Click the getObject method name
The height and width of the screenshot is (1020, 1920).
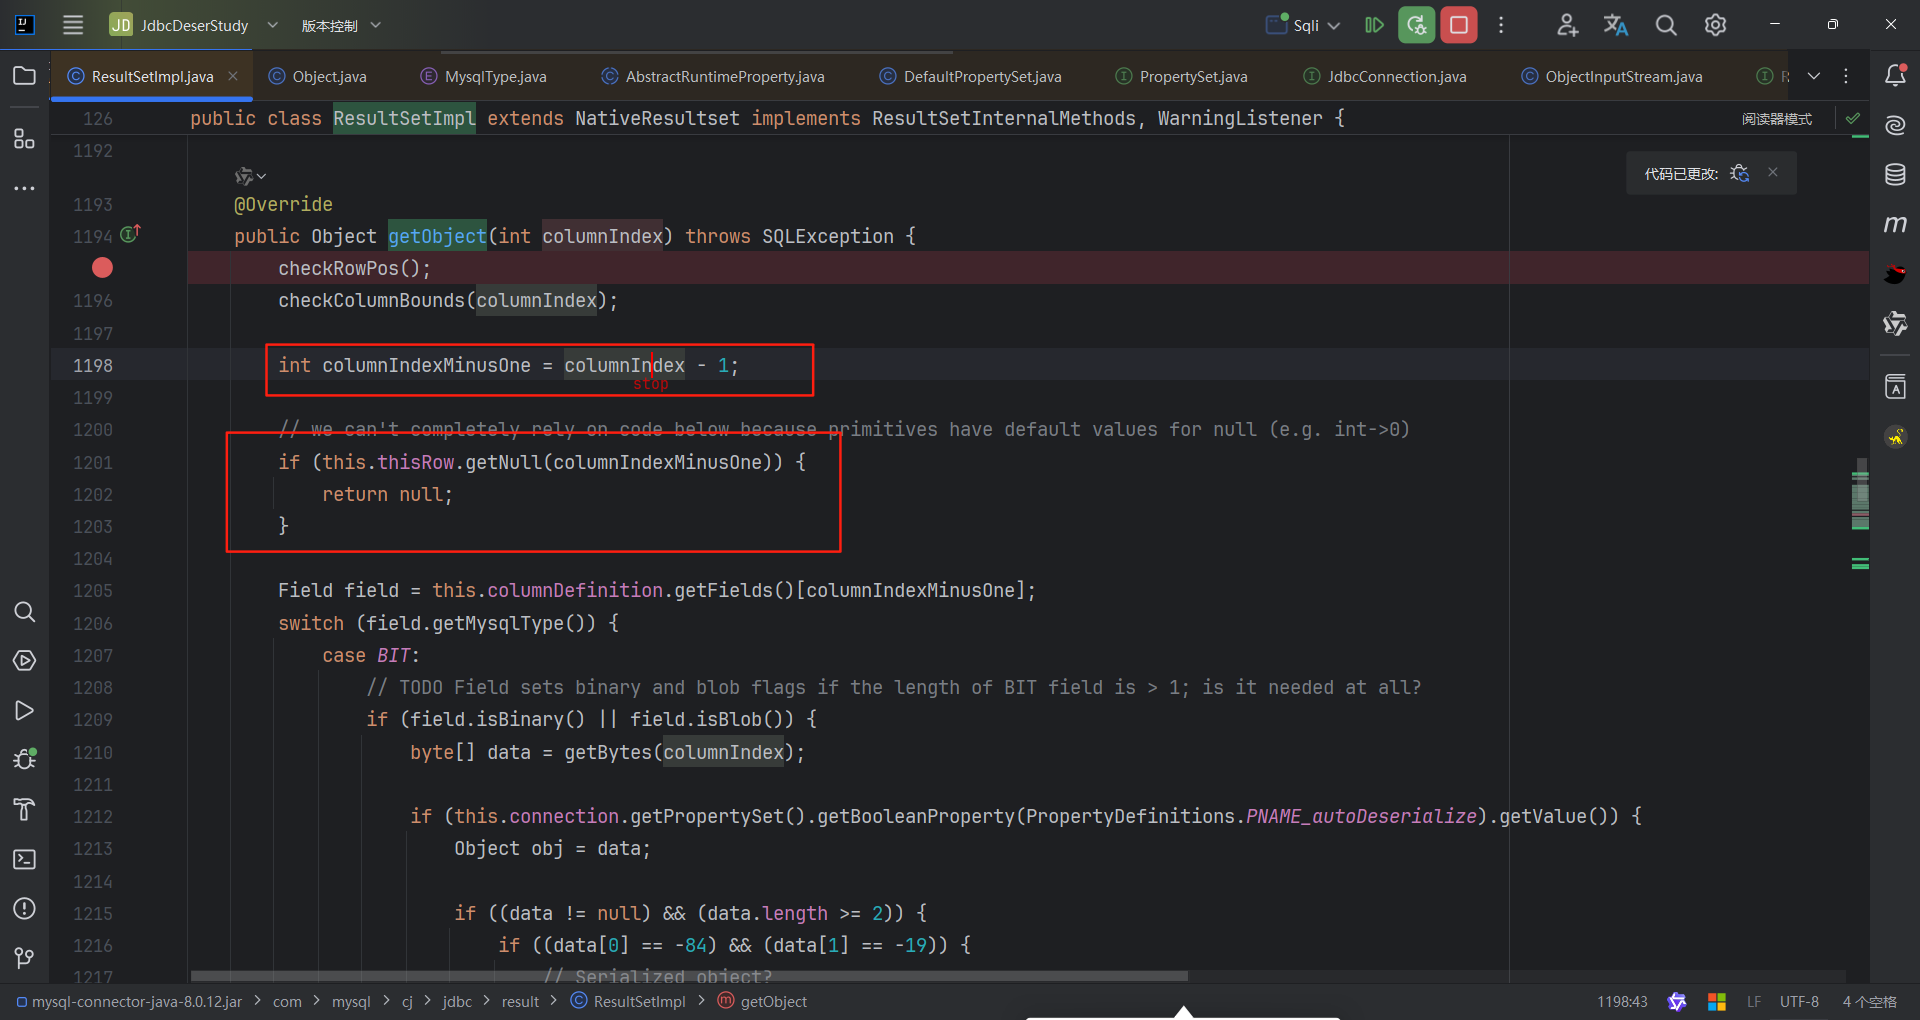coord(437,236)
